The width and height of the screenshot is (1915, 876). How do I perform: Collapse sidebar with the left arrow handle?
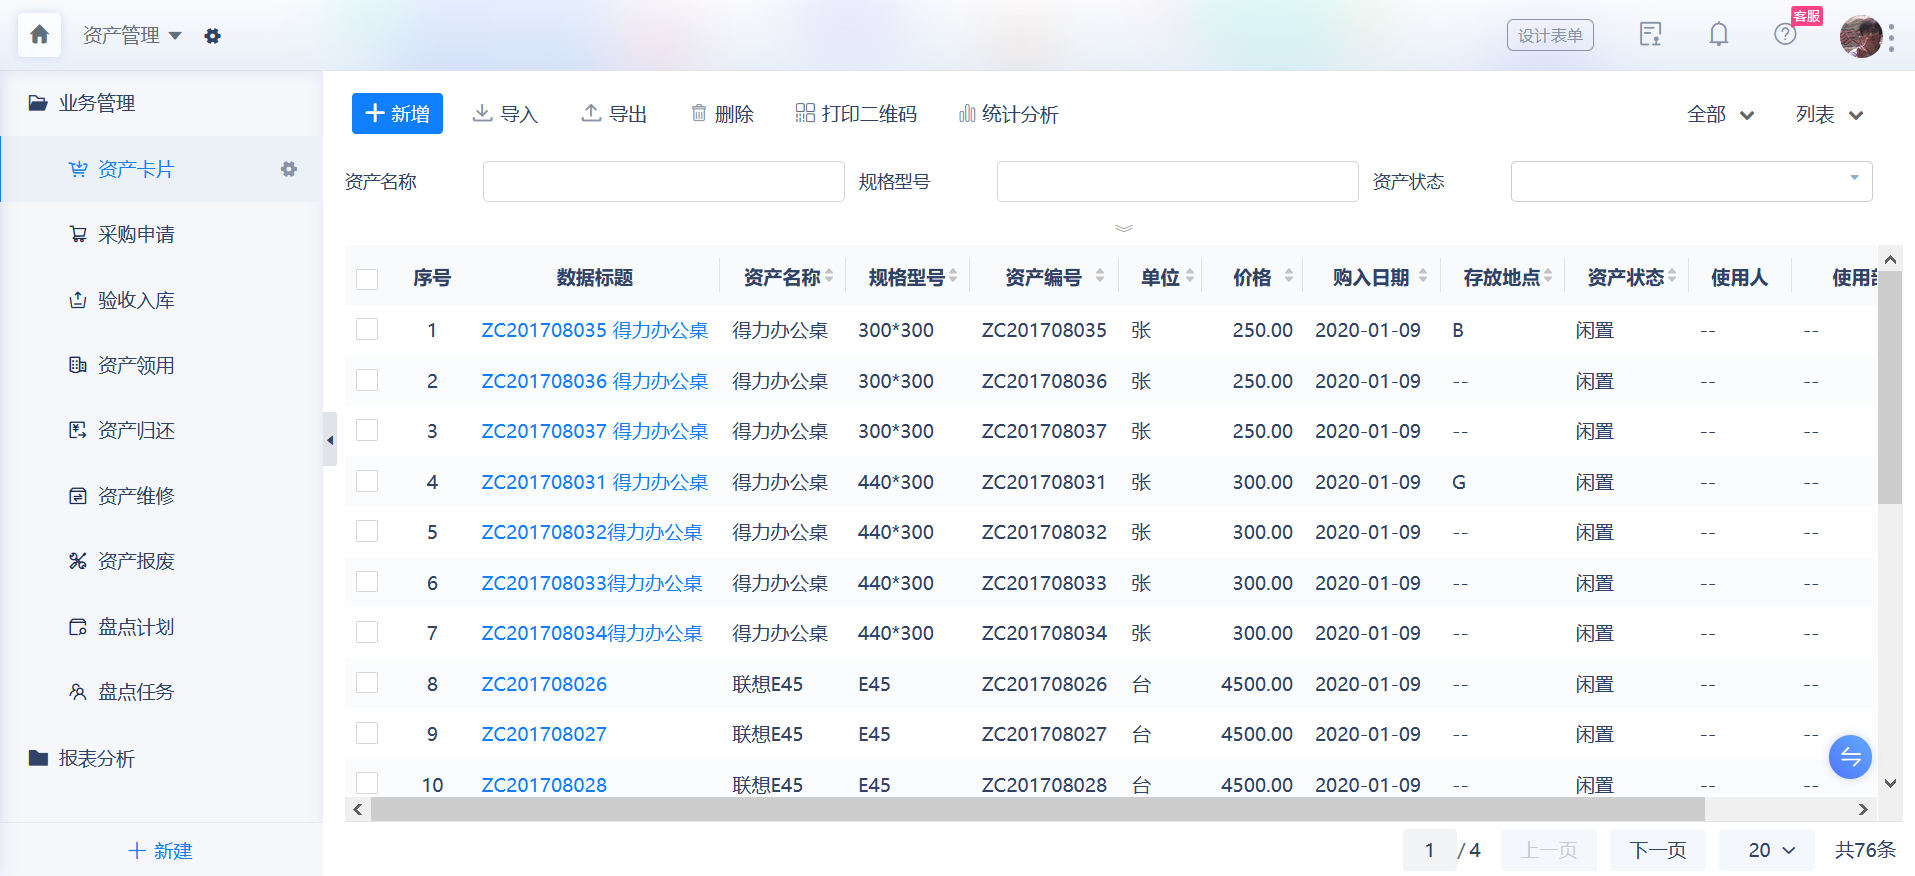329,439
